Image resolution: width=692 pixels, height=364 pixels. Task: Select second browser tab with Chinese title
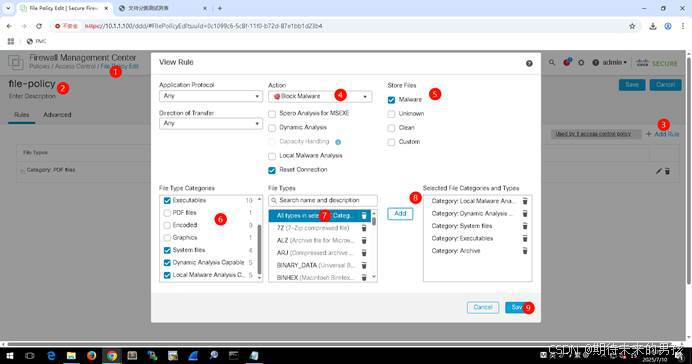point(162,8)
